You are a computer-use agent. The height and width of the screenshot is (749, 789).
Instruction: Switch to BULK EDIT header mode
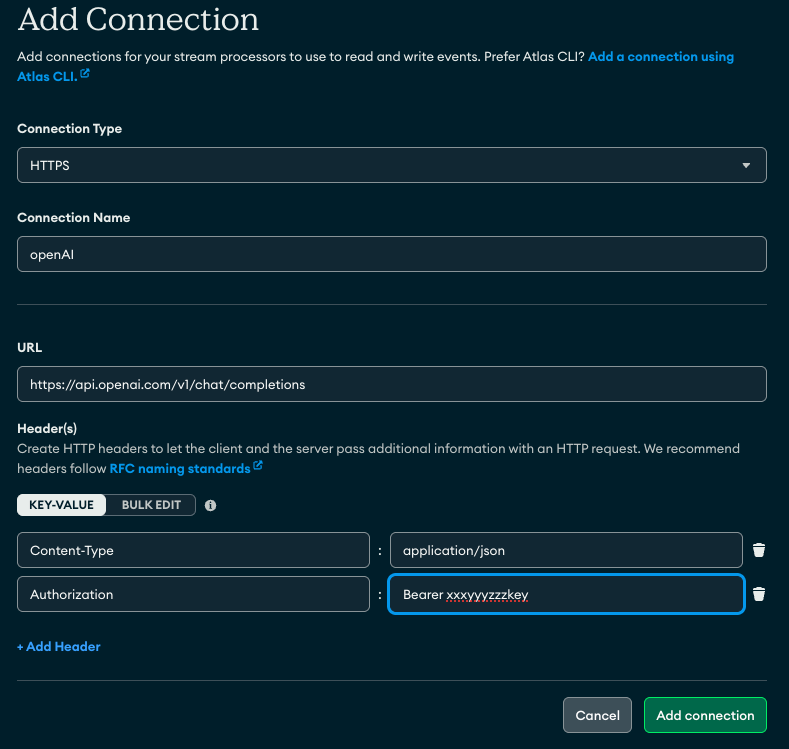[151, 505]
